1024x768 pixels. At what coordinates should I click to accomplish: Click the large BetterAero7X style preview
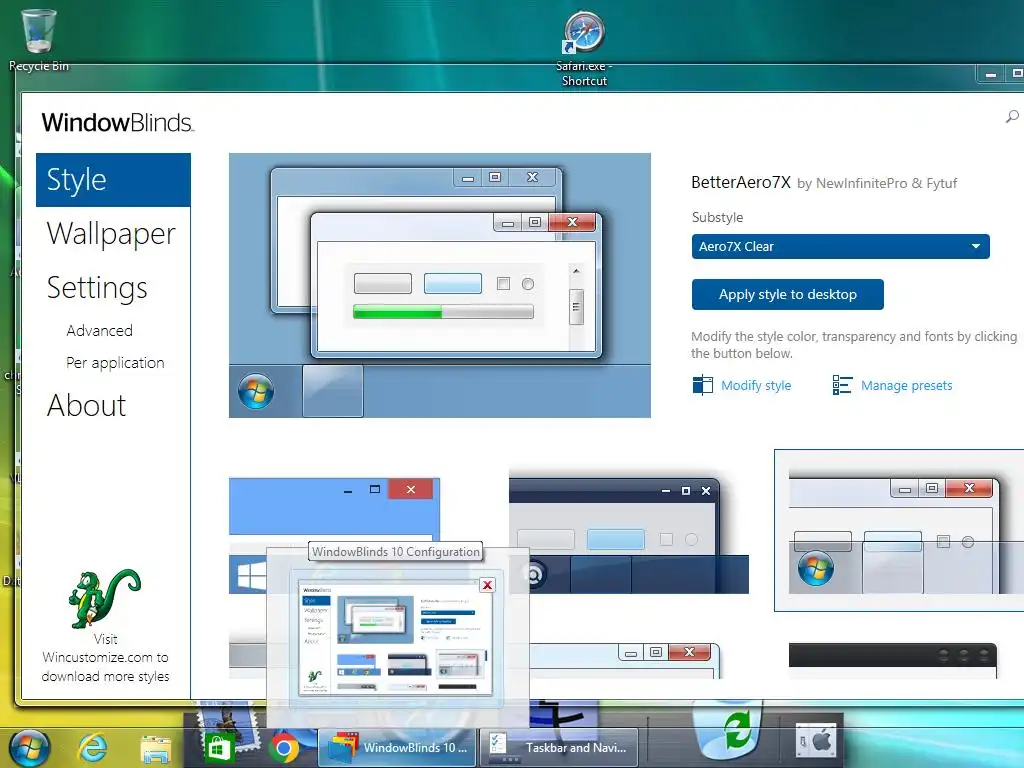pyautogui.click(x=440, y=285)
